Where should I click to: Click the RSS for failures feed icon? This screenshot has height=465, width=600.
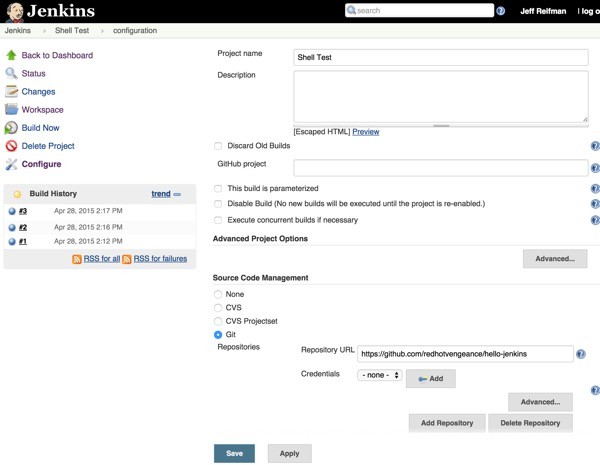click(127, 259)
